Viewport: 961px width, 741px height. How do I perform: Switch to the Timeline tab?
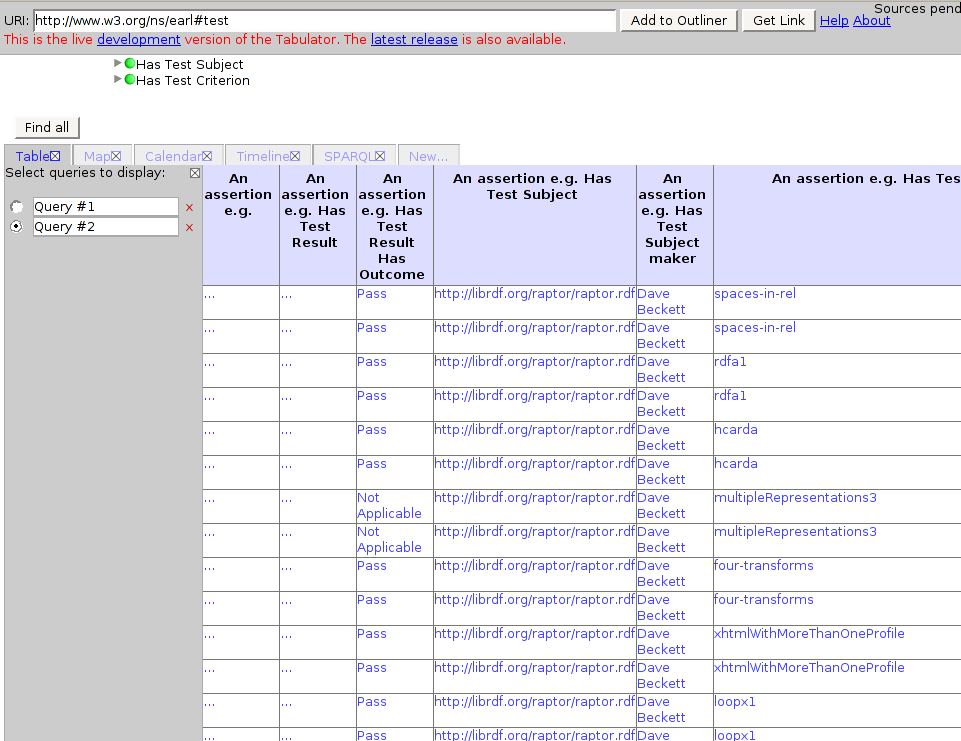point(263,156)
